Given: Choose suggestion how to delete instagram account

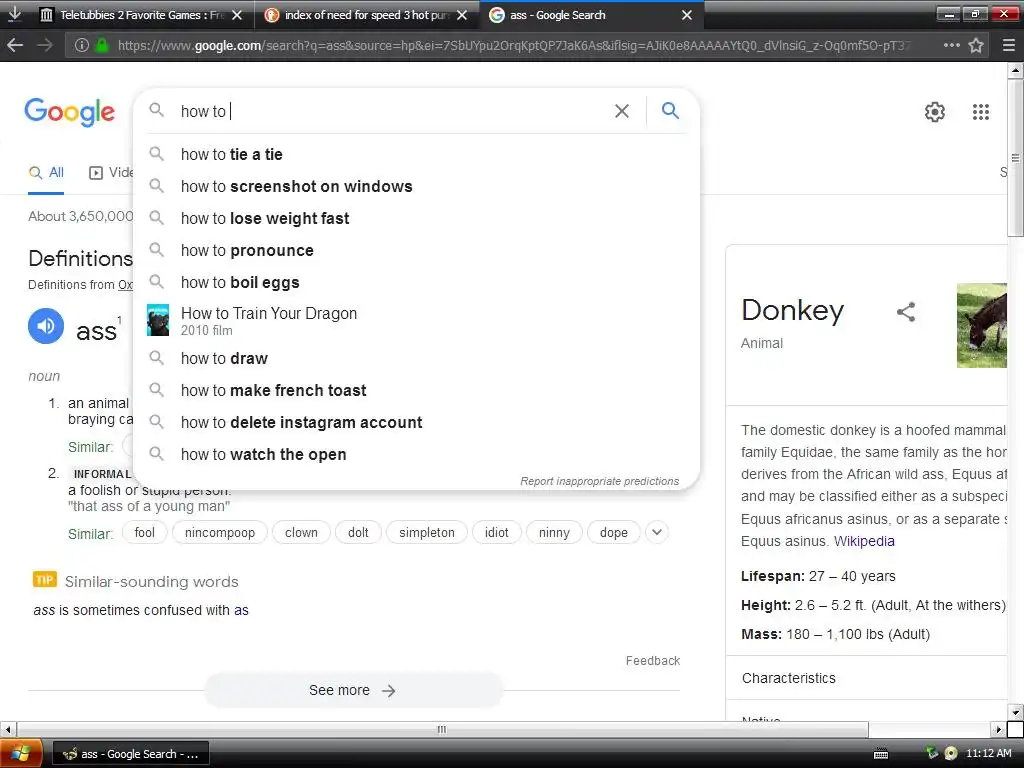Looking at the screenshot, I should [x=416, y=423].
